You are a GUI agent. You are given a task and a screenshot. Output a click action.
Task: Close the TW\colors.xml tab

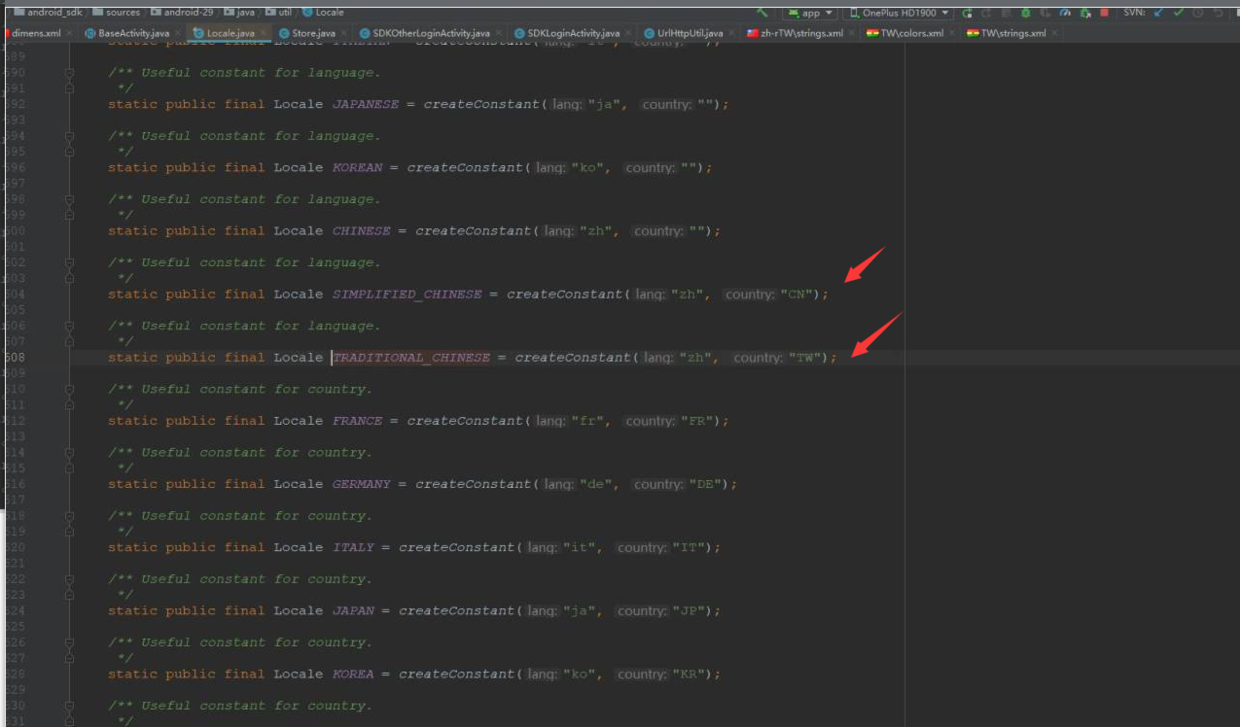click(x=953, y=33)
